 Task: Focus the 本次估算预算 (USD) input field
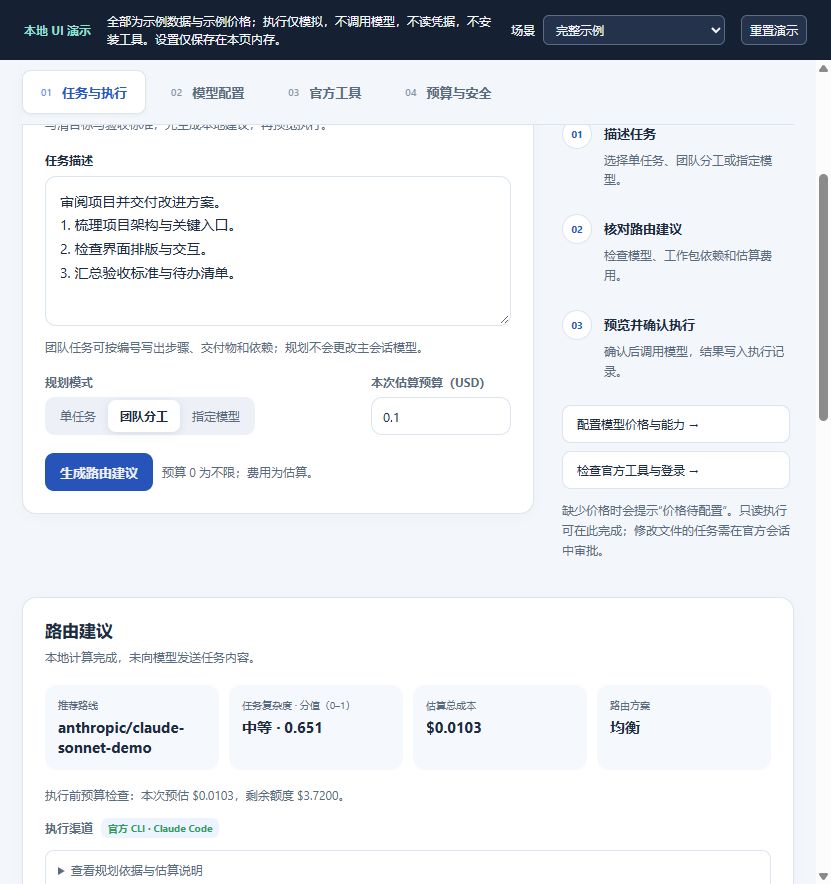pos(441,417)
